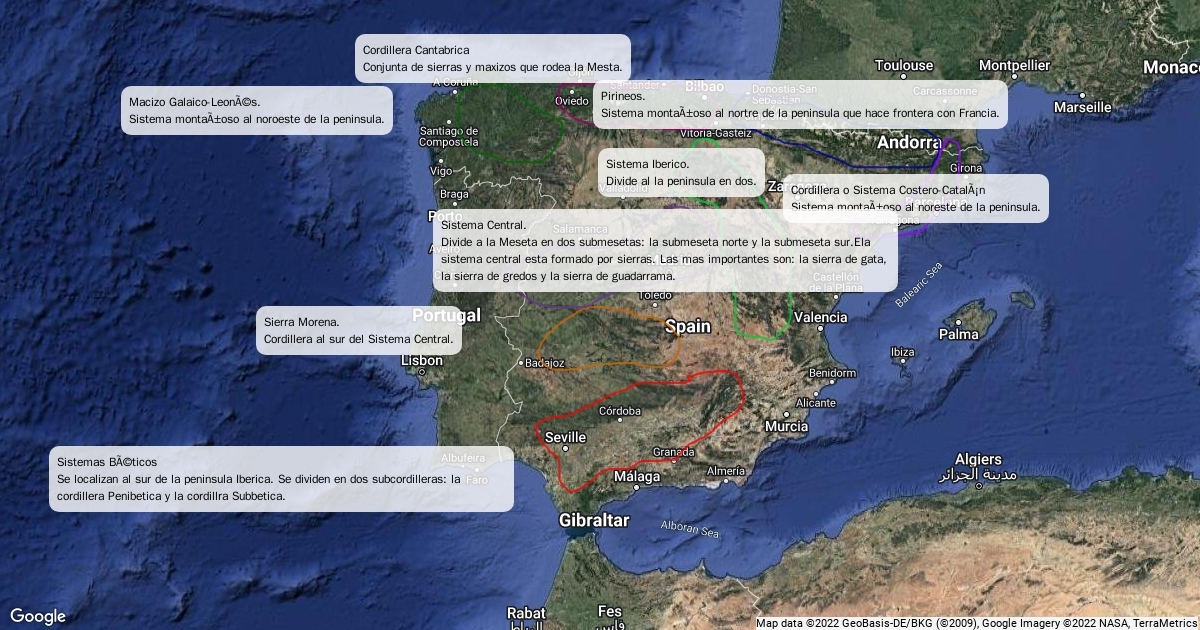Click the Spain country label
This screenshot has width=1200, height=630.
pos(688,326)
